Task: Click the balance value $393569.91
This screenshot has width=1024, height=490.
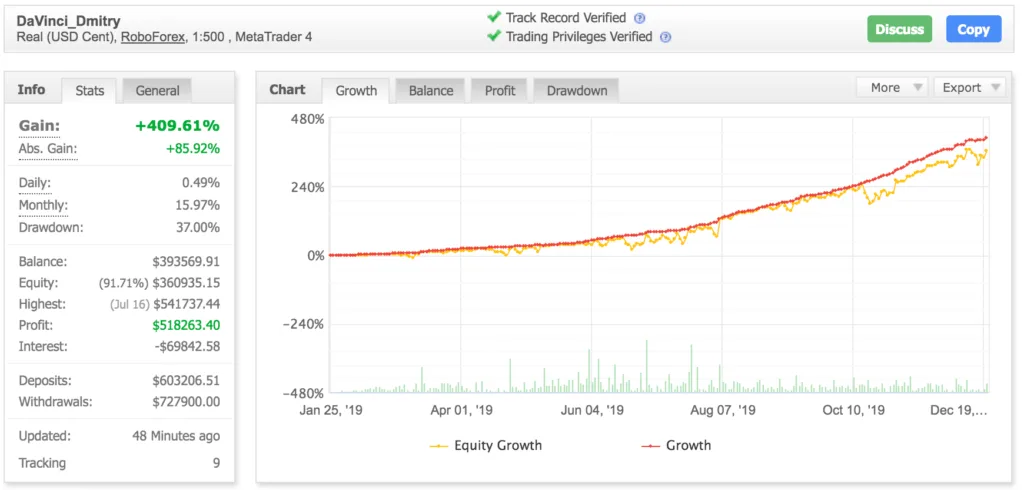Action: [186, 262]
